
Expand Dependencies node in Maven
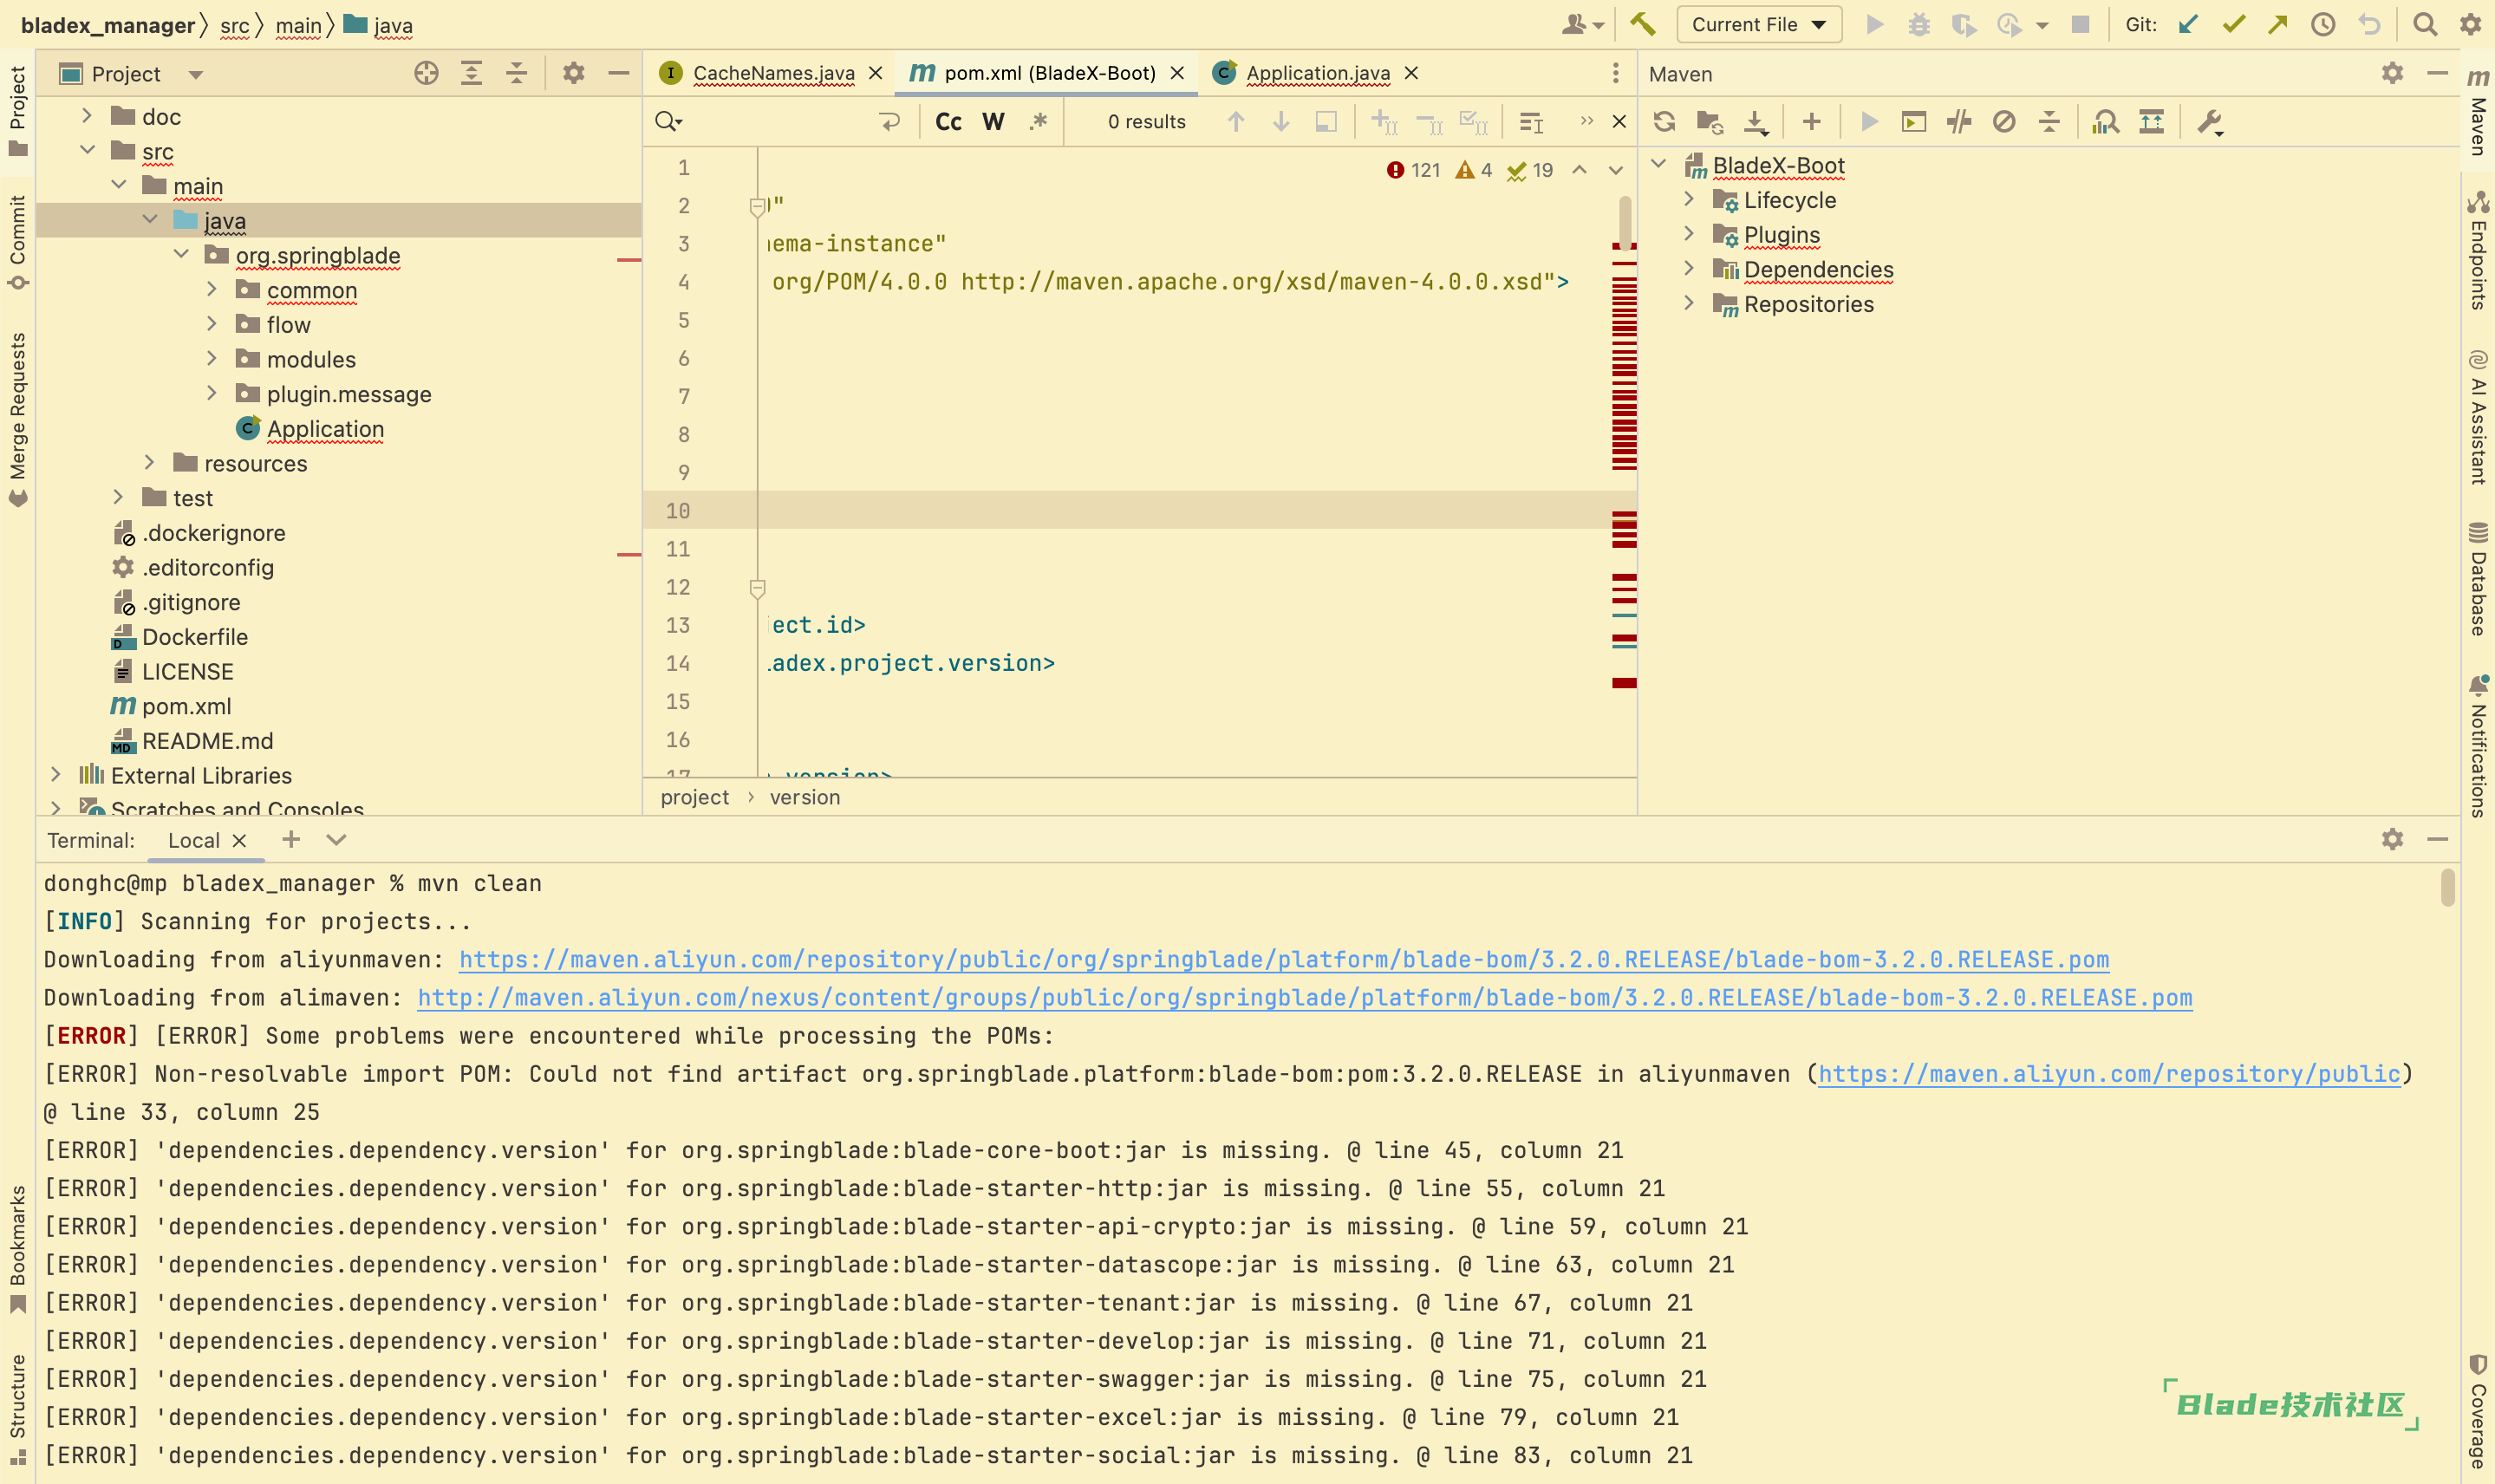click(x=1689, y=268)
